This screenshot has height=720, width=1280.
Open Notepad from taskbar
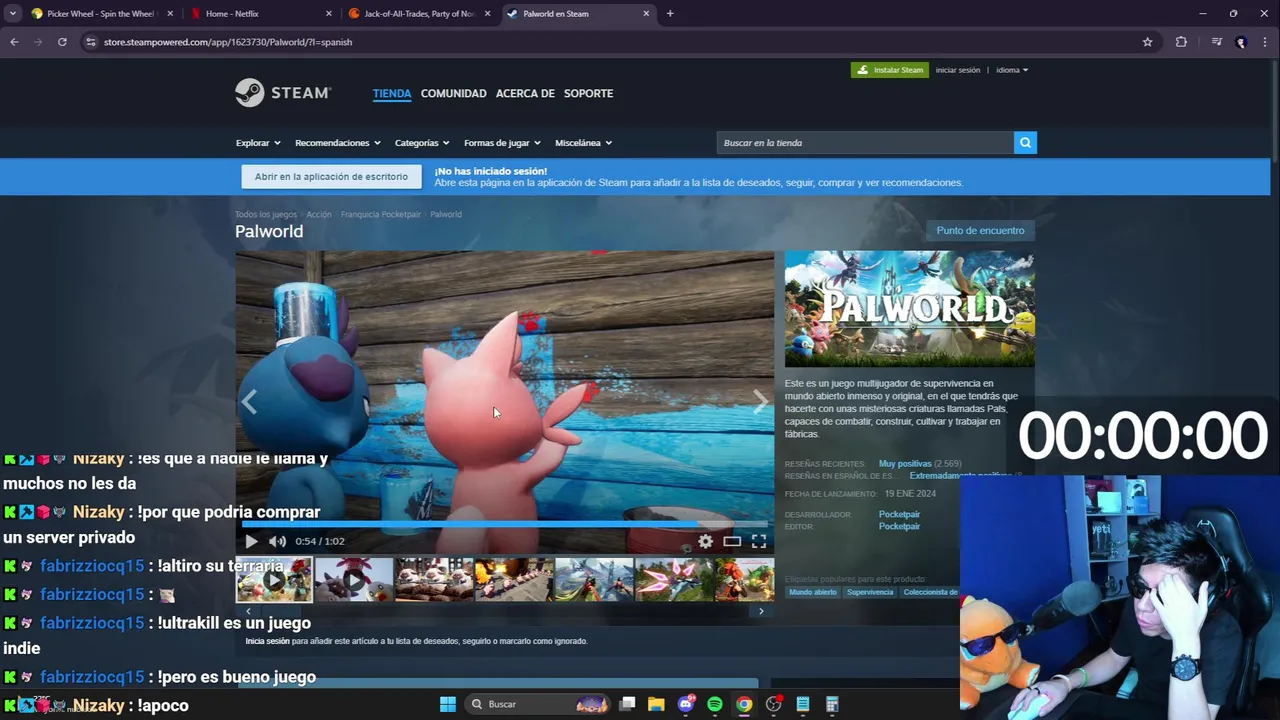click(802, 704)
